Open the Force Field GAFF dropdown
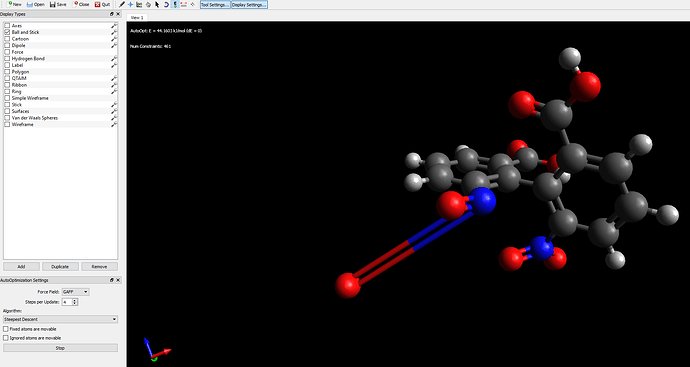690x367 pixels. pyautogui.click(x=75, y=292)
